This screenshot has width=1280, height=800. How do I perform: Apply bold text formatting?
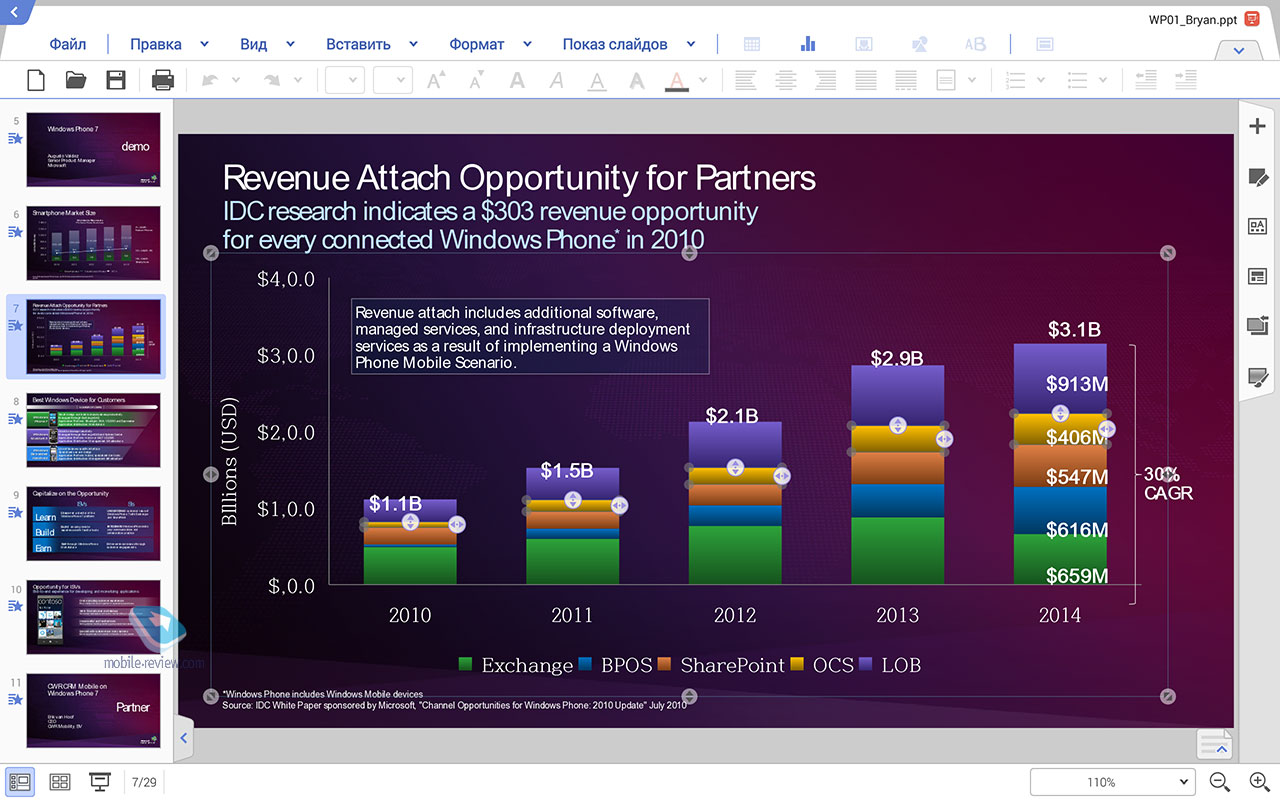pos(517,80)
